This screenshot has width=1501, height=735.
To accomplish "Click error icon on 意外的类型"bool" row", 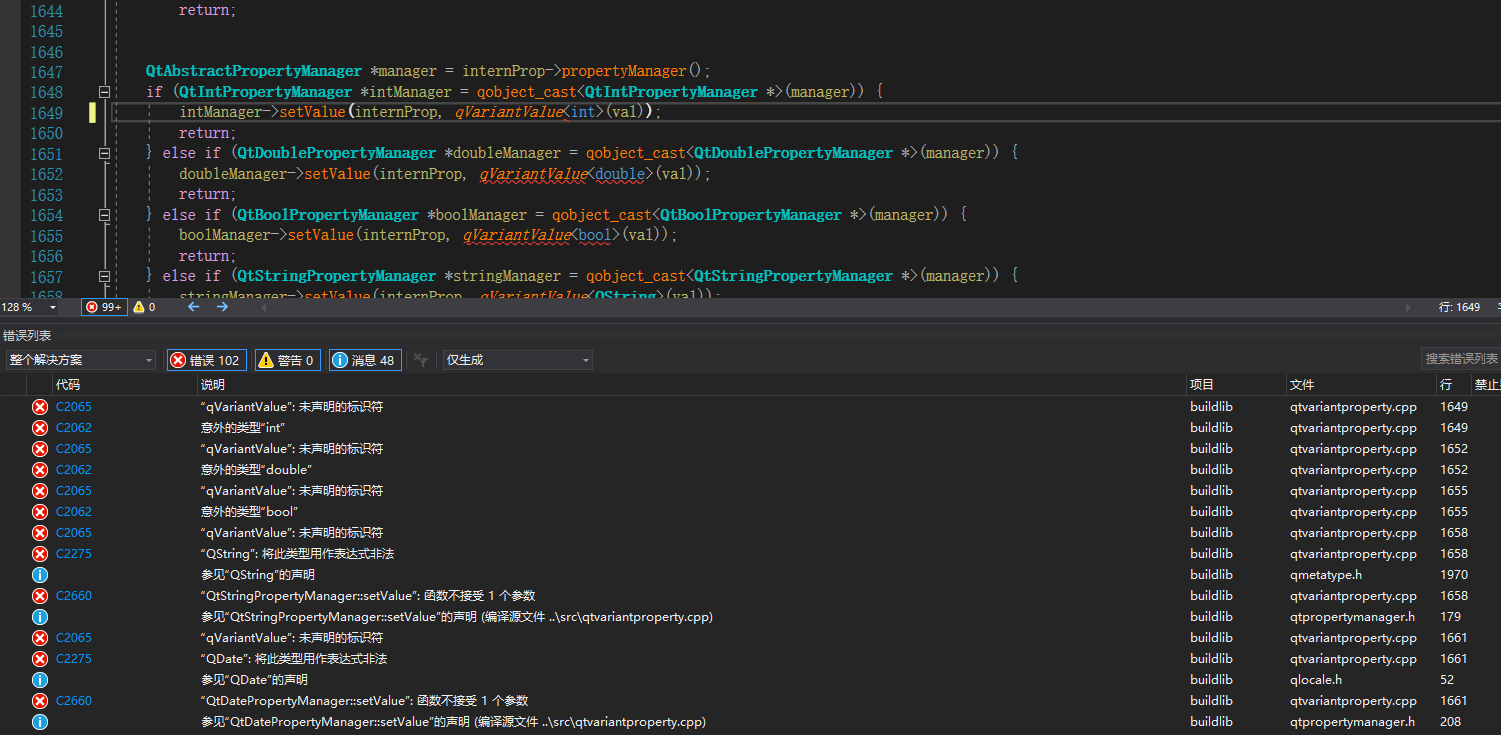I will [x=40, y=512].
